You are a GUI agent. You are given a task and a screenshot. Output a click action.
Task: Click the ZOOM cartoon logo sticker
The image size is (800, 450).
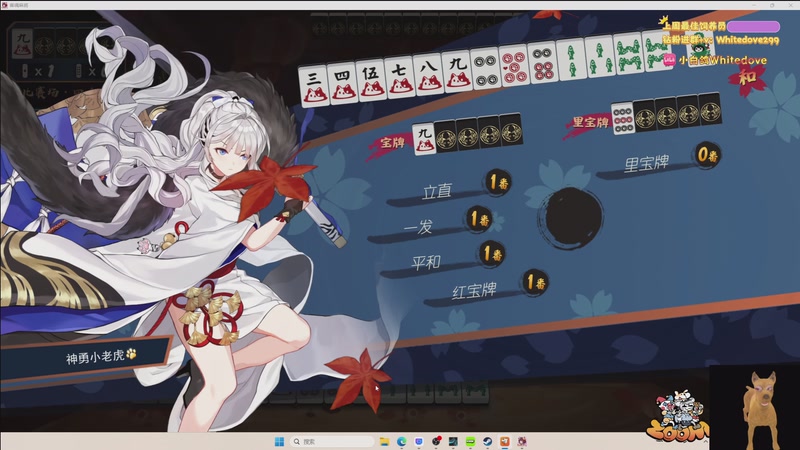[x=679, y=417]
